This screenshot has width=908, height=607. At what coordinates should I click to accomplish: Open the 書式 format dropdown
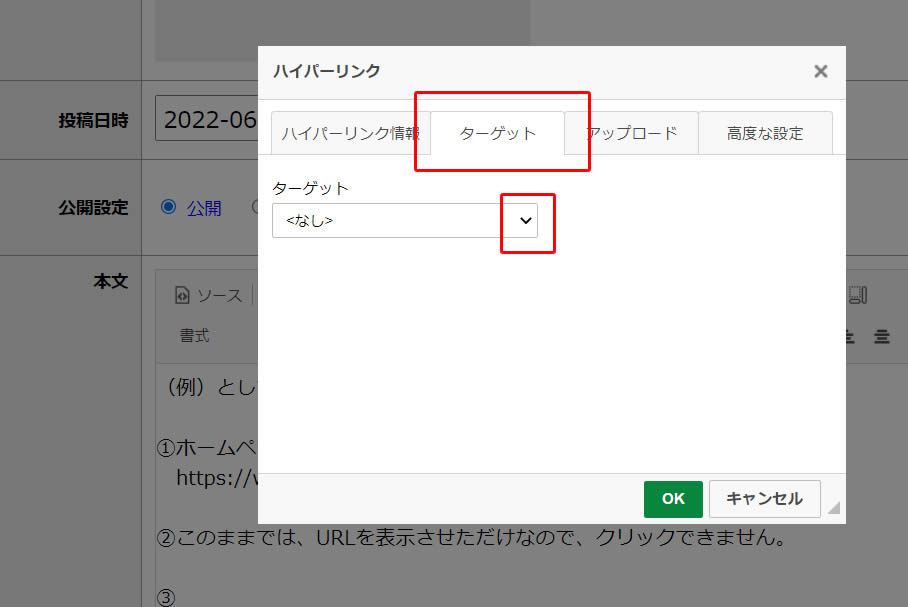pos(195,336)
